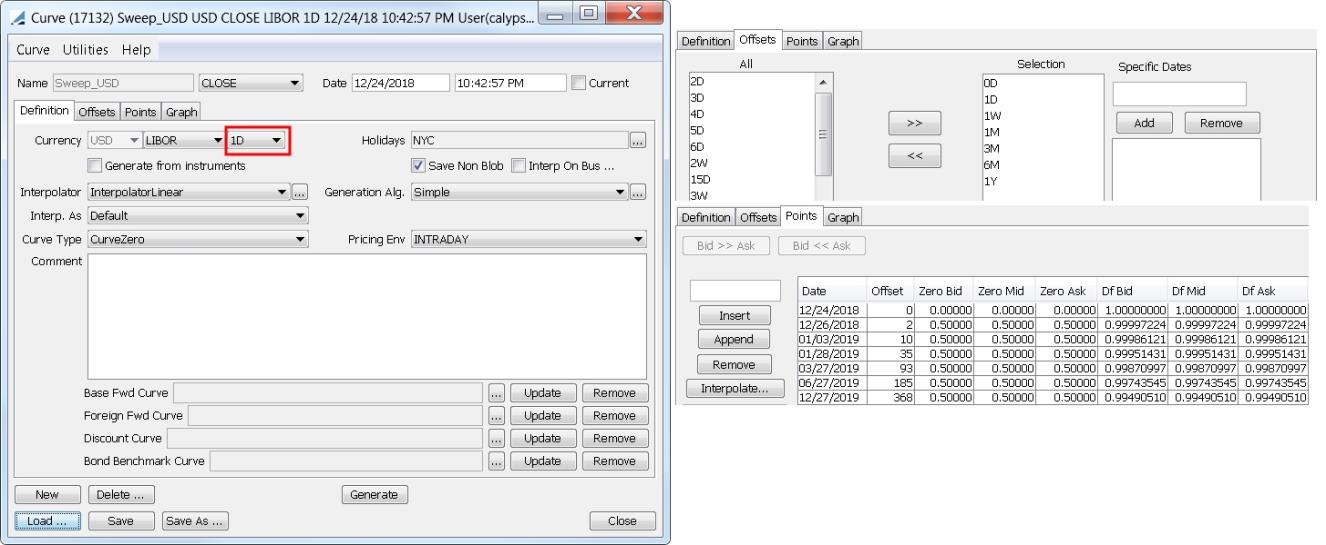Open the Interp. As Default dropdown
1326x545 pixels.
coord(198,215)
